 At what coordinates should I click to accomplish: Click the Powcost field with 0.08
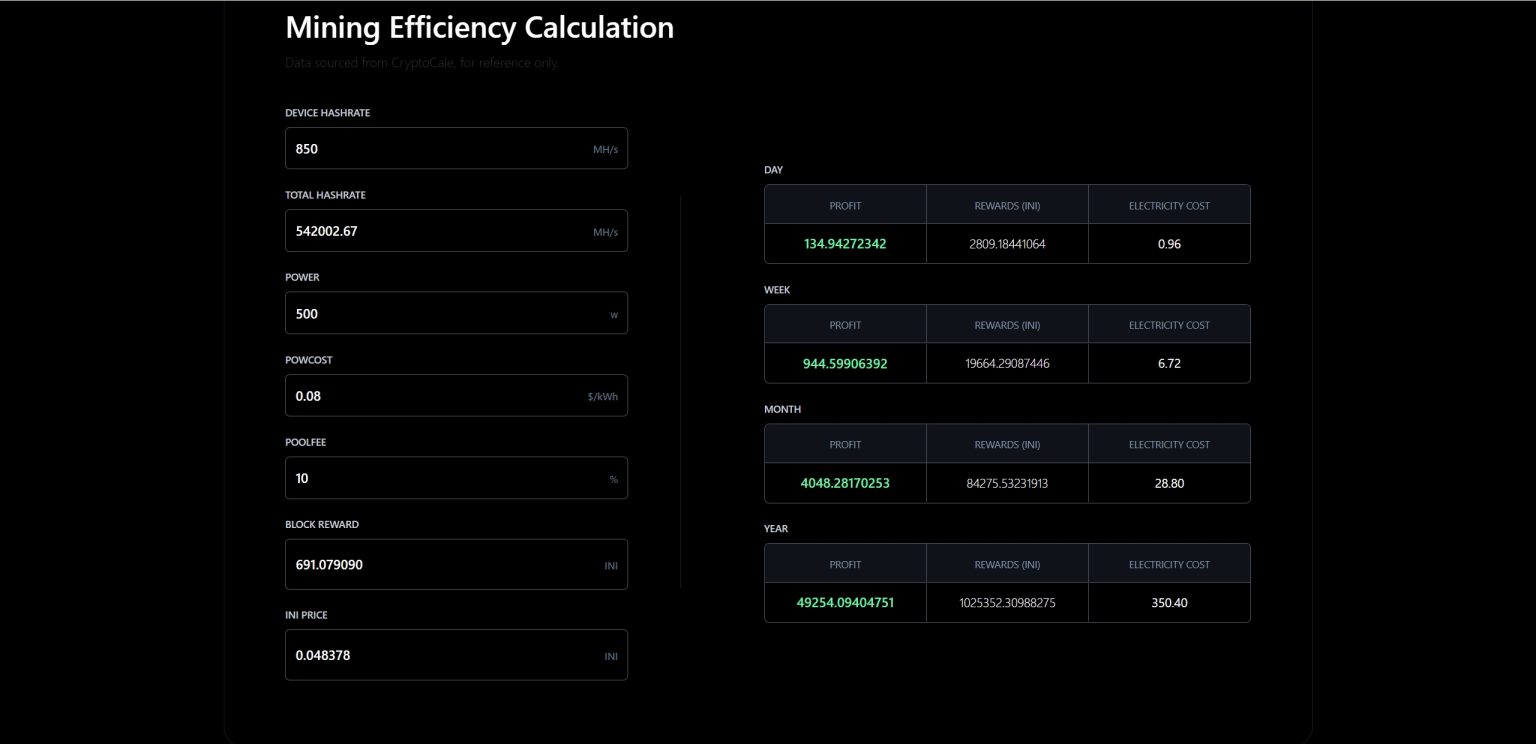[x=440, y=396]
